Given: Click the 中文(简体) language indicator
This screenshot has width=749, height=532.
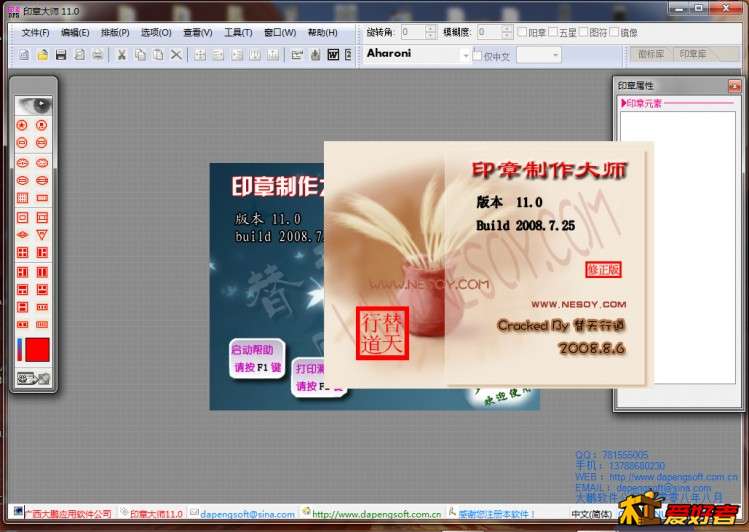Looking at the screenshot, I should (x=591, y=514).
